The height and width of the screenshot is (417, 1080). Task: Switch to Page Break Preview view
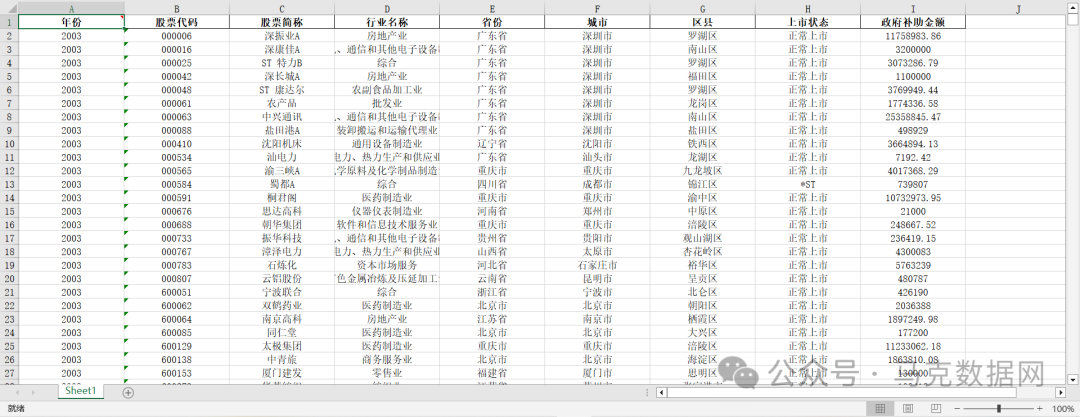[x=936, y=409]
